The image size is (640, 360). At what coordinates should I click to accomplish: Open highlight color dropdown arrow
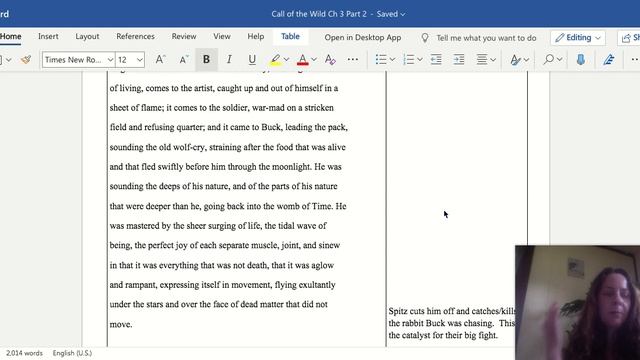[287, 60]
